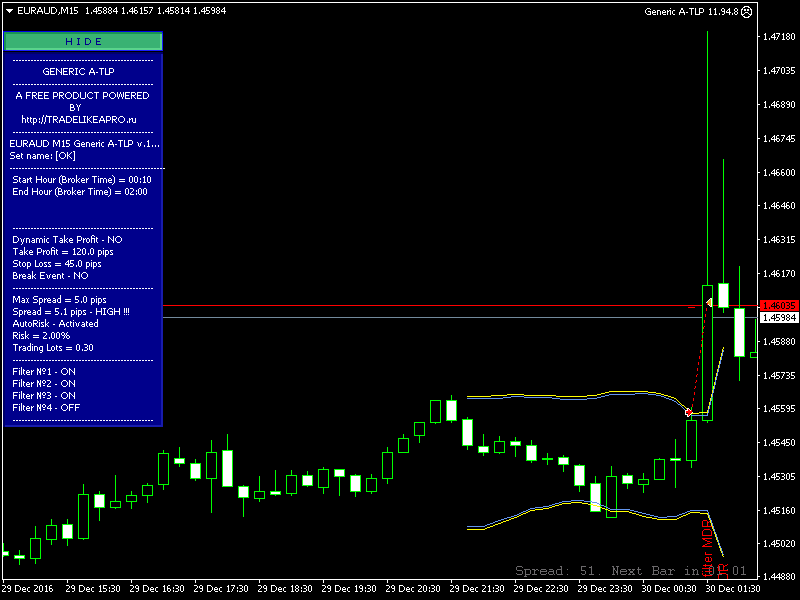The image size is (800, 600).
Task: Click the 1.45305 price scale value
Action: tap(779, 477)
